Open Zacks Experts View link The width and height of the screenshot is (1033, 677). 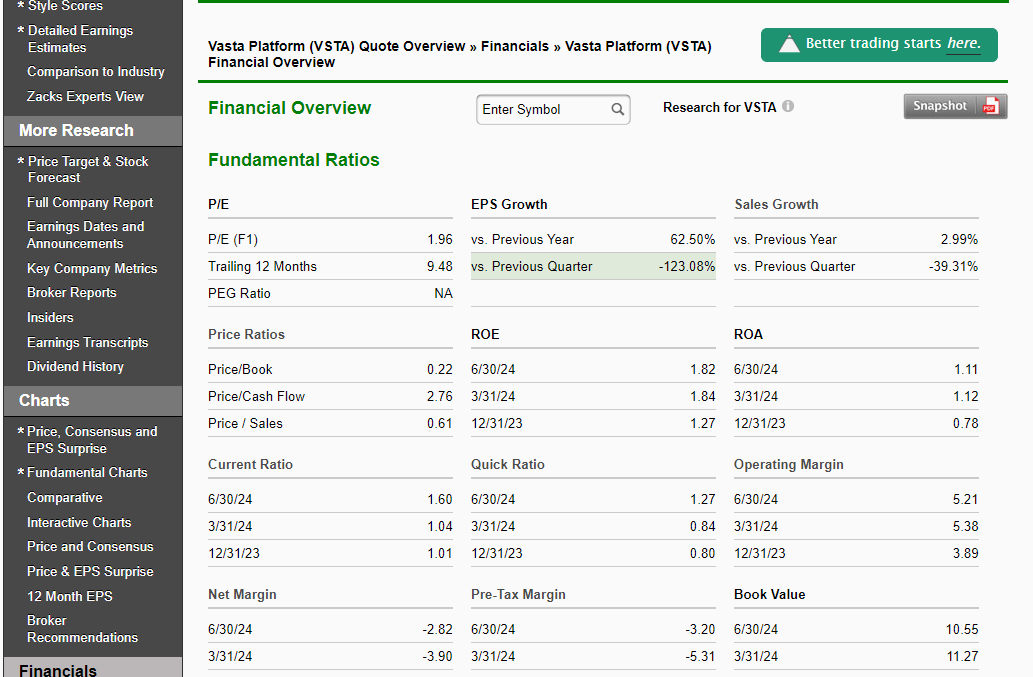[85, 96]
